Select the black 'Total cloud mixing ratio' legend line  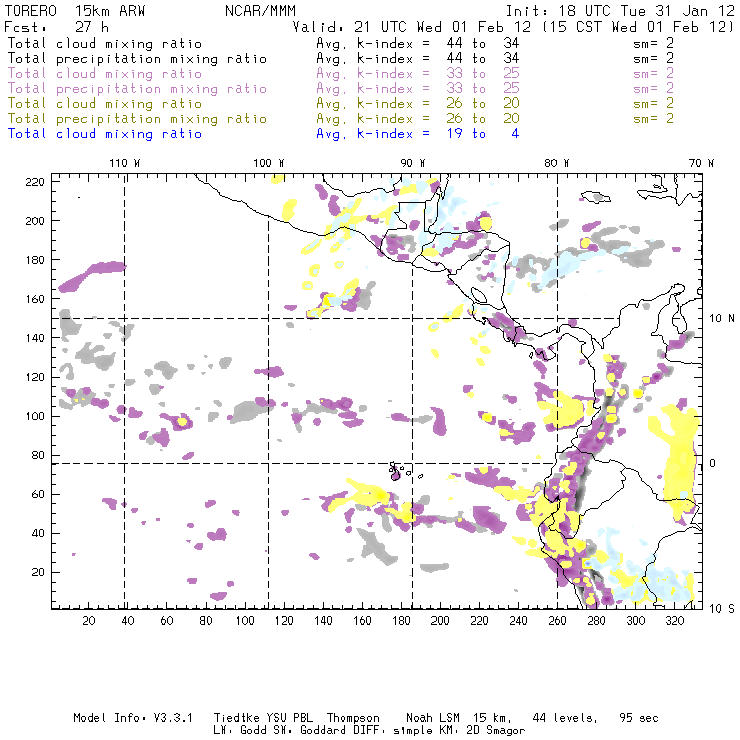pyautogui.click(x=105, y=43)
